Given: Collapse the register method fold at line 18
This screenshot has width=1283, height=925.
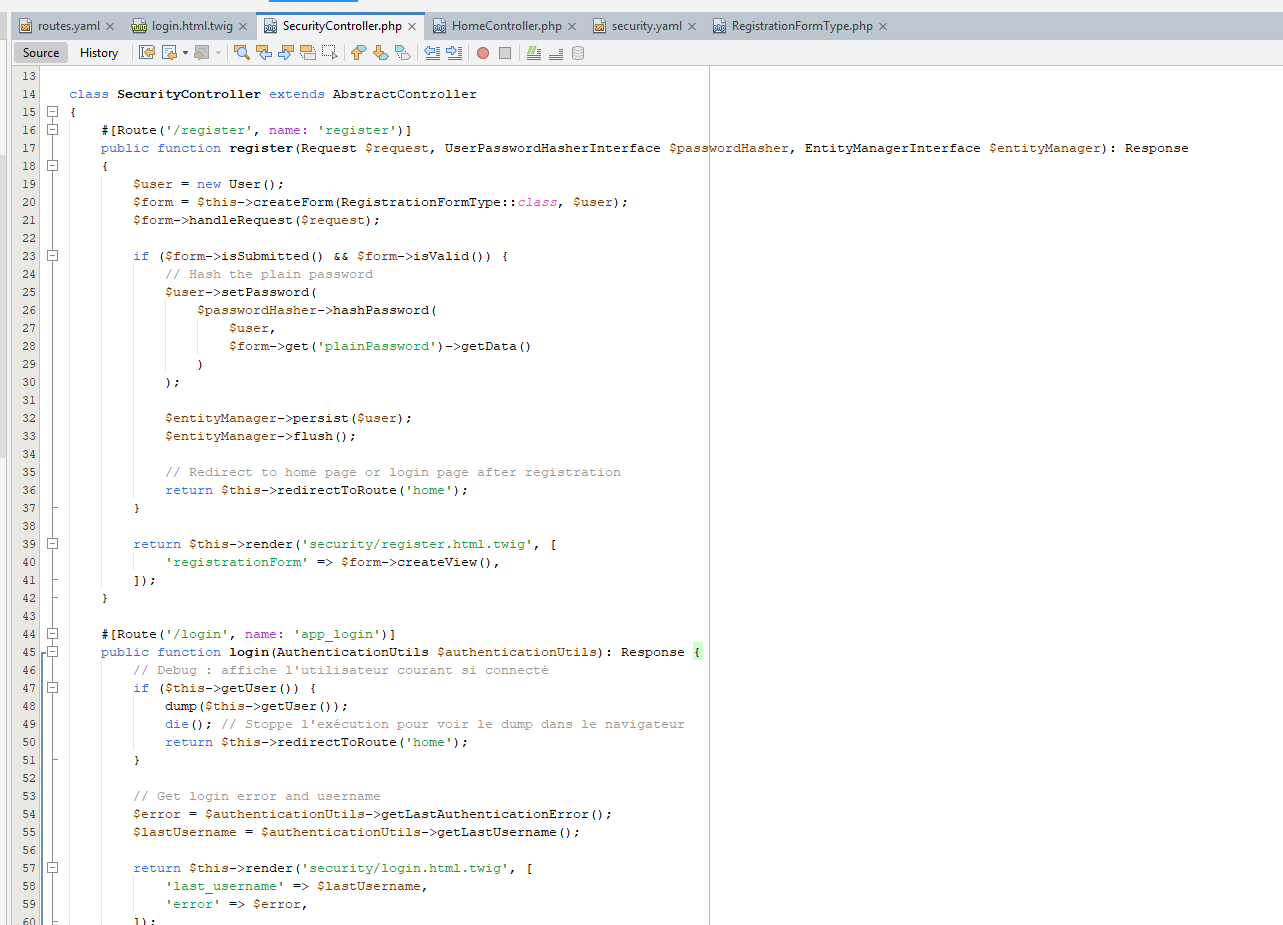Looking at the screenshot, I should point(53,166).
